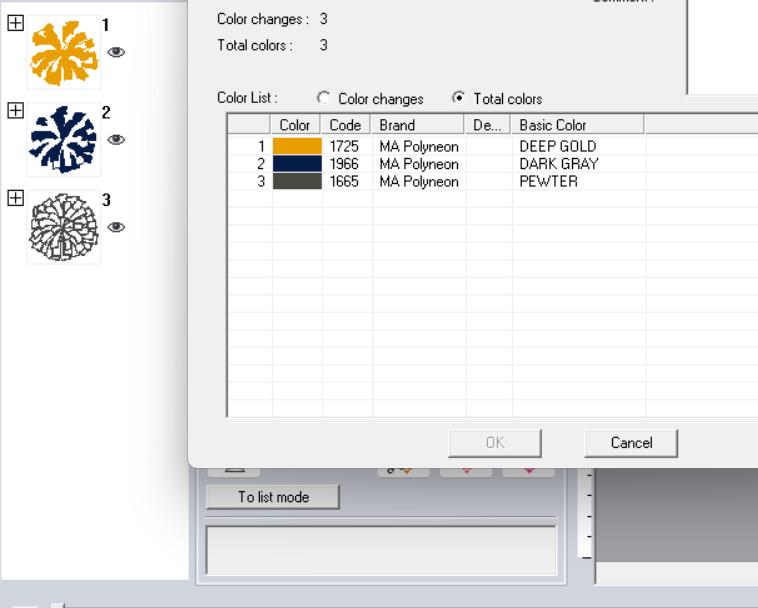This screenshot has width=758, height=608.
Task: Click MA Polyneon brand in row 2
Action: tap(419, 164)
